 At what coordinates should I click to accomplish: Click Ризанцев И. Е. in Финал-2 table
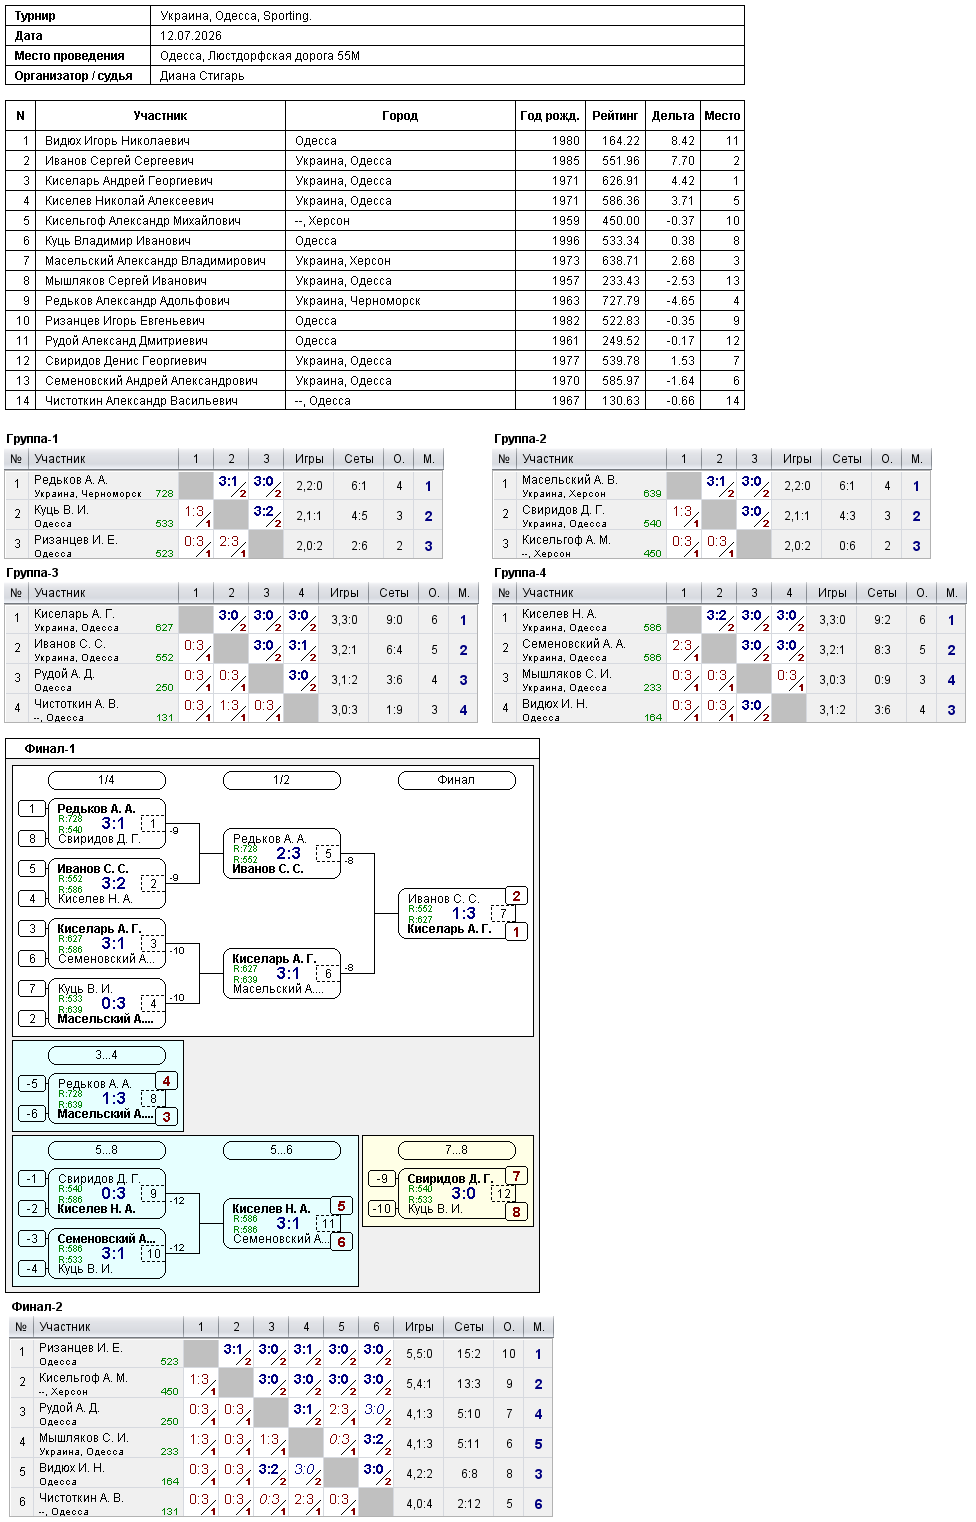point(80,1348)
